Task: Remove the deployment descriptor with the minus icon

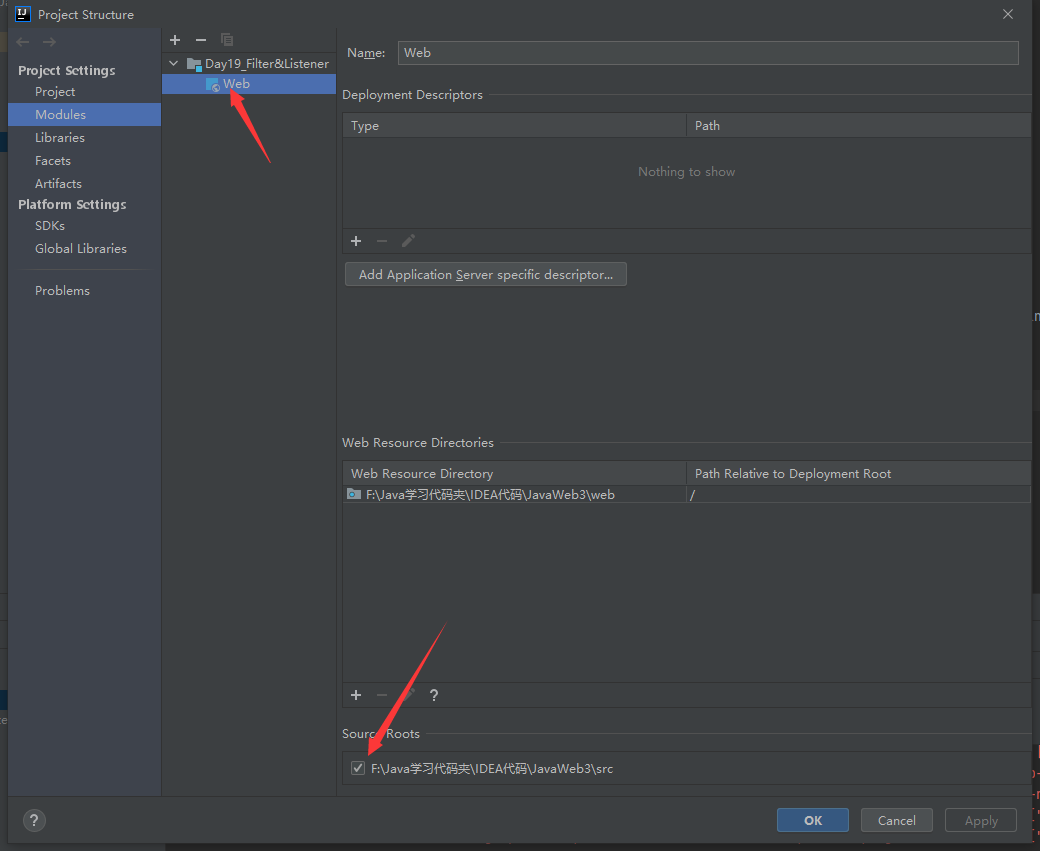Action: pyautogui.click(x=382, y=241)
